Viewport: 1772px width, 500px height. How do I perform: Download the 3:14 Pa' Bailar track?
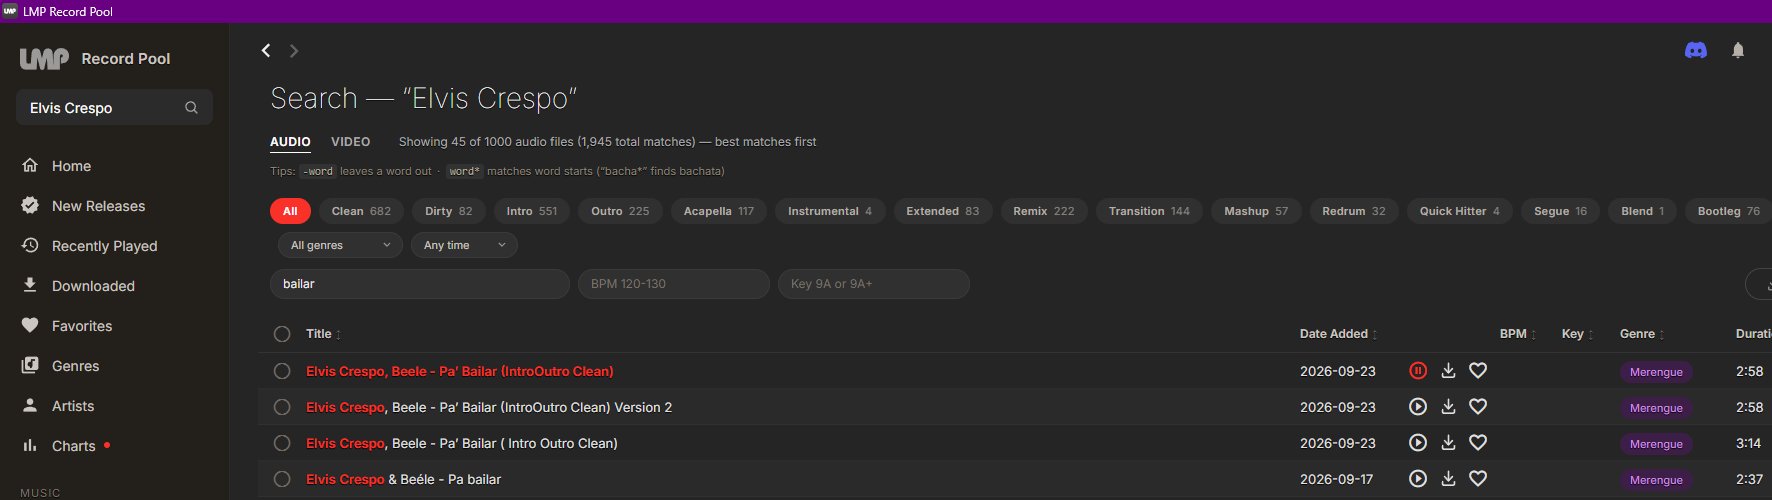(1448, 443)
